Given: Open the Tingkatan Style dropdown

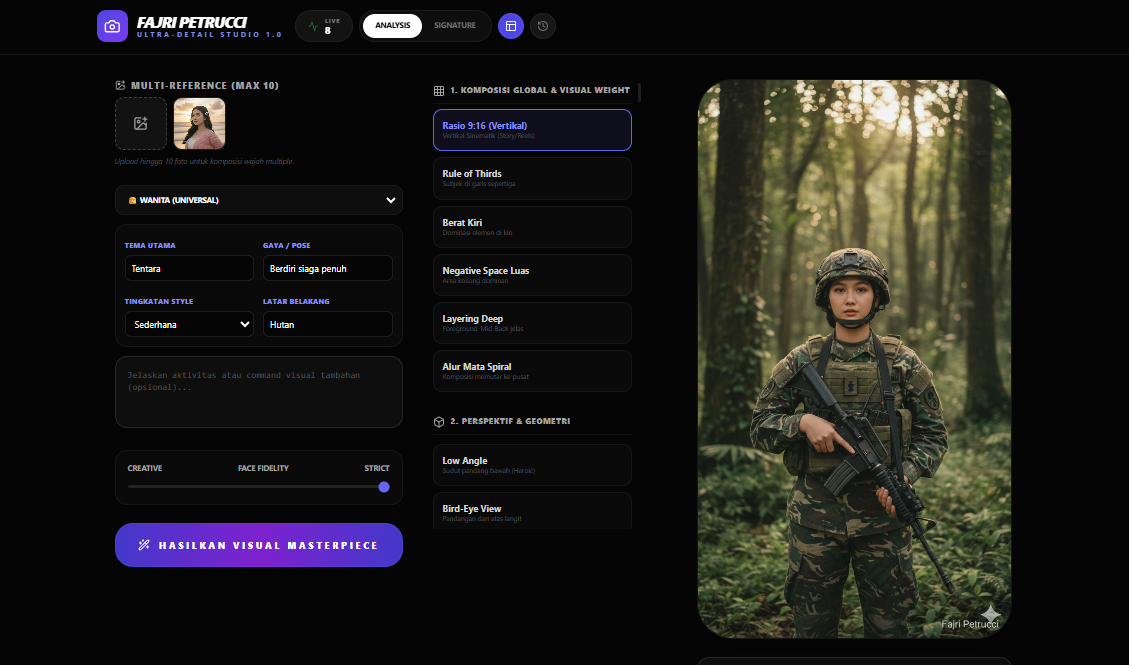Looking at the screenshot, I should tap(189, 324).
